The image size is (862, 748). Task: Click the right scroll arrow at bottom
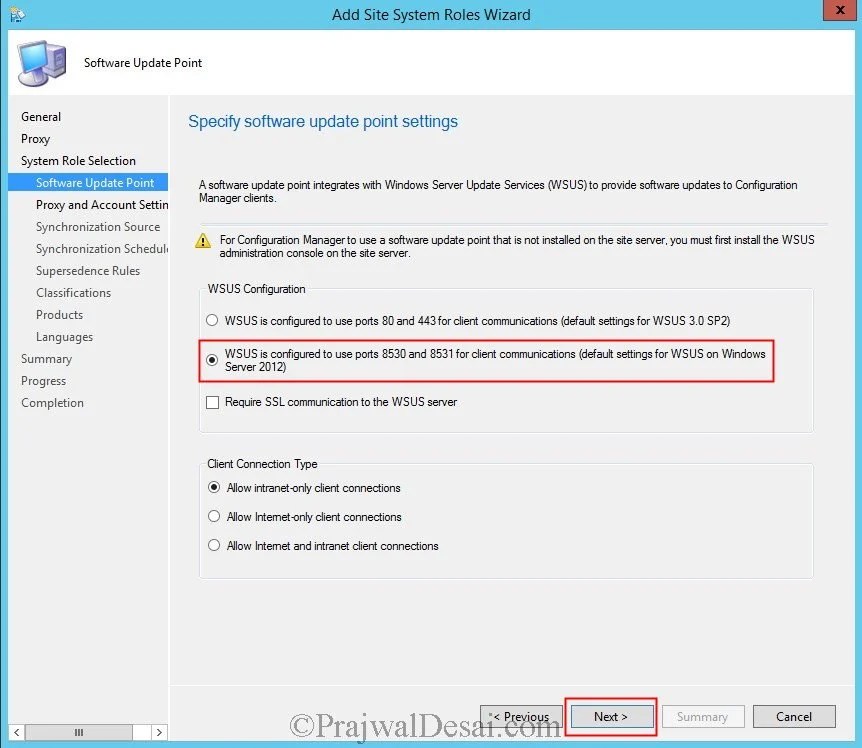(159, 732)
